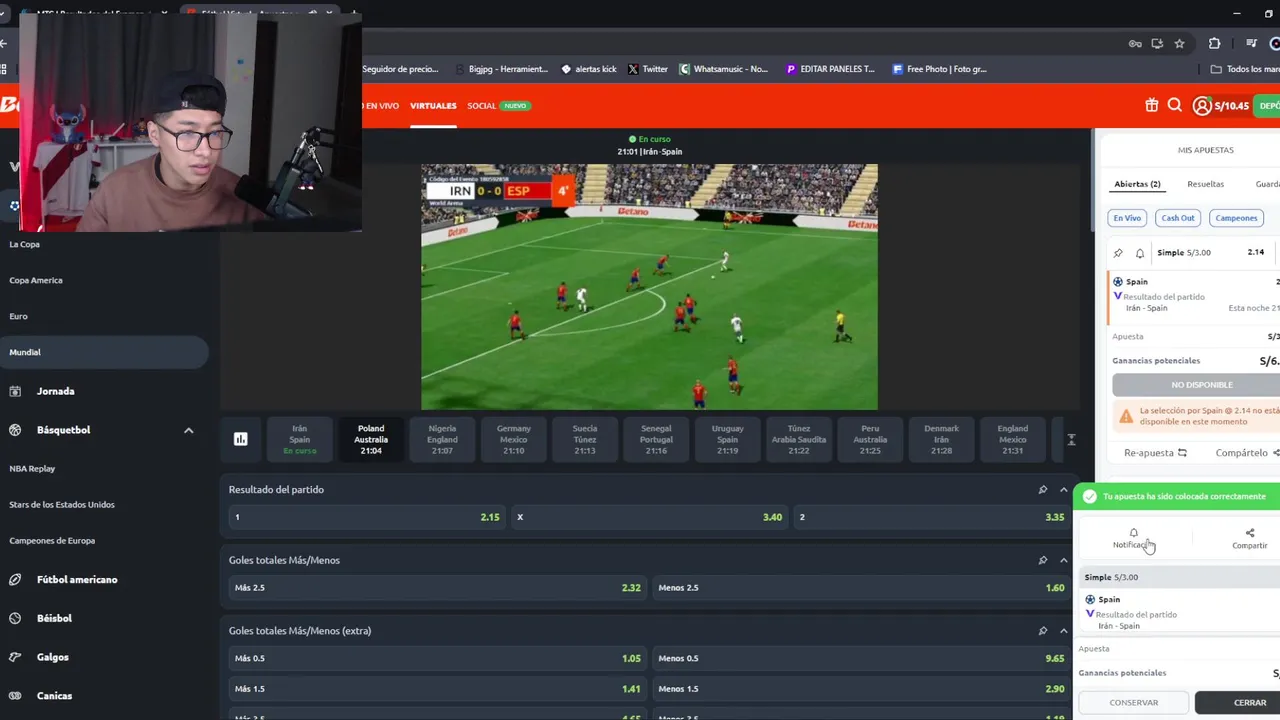Open the Twitter X bookmark
The width and height of the screenshot is (1280, 720).
(647, 69)
